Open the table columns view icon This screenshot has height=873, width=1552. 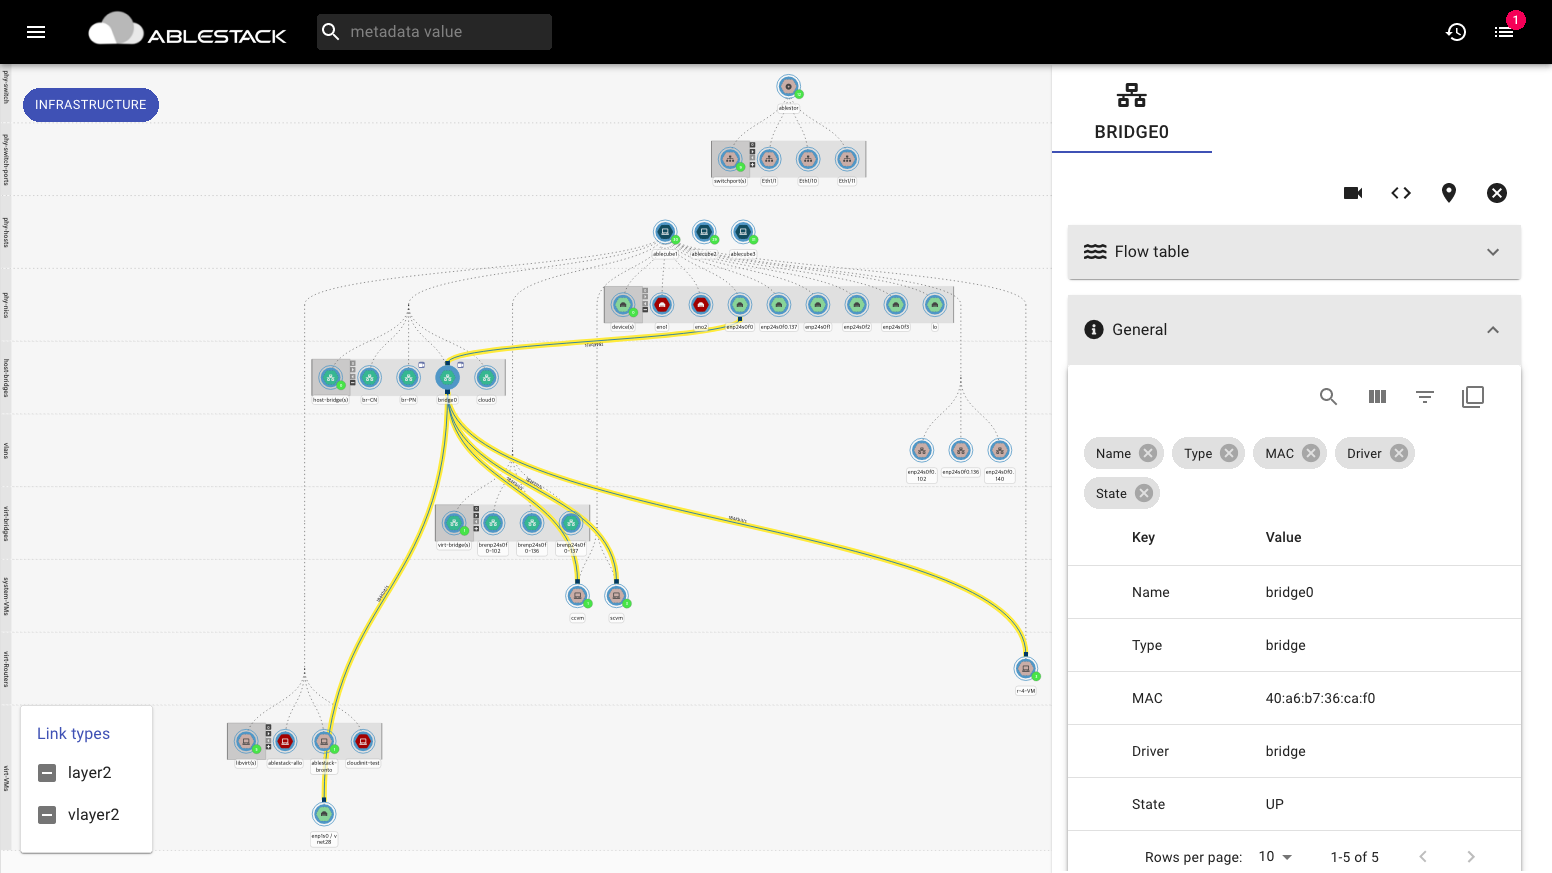click(x=1377, y=397)
